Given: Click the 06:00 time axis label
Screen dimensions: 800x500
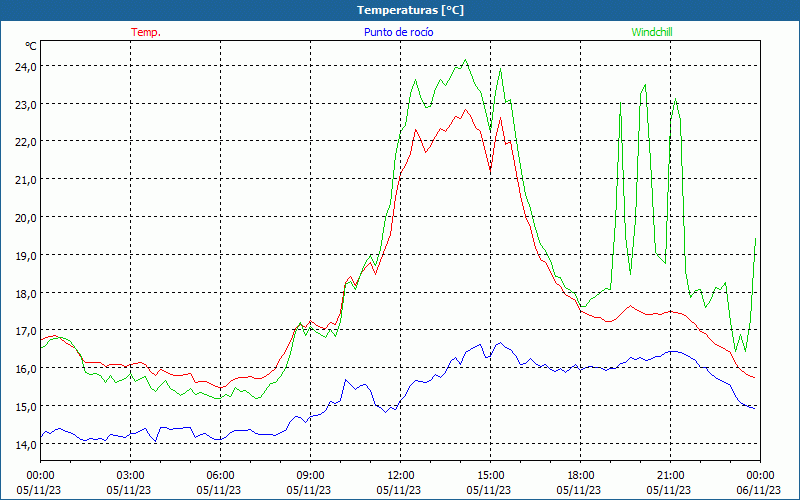Looking at the screenshot, I should (x=220, y=476).
